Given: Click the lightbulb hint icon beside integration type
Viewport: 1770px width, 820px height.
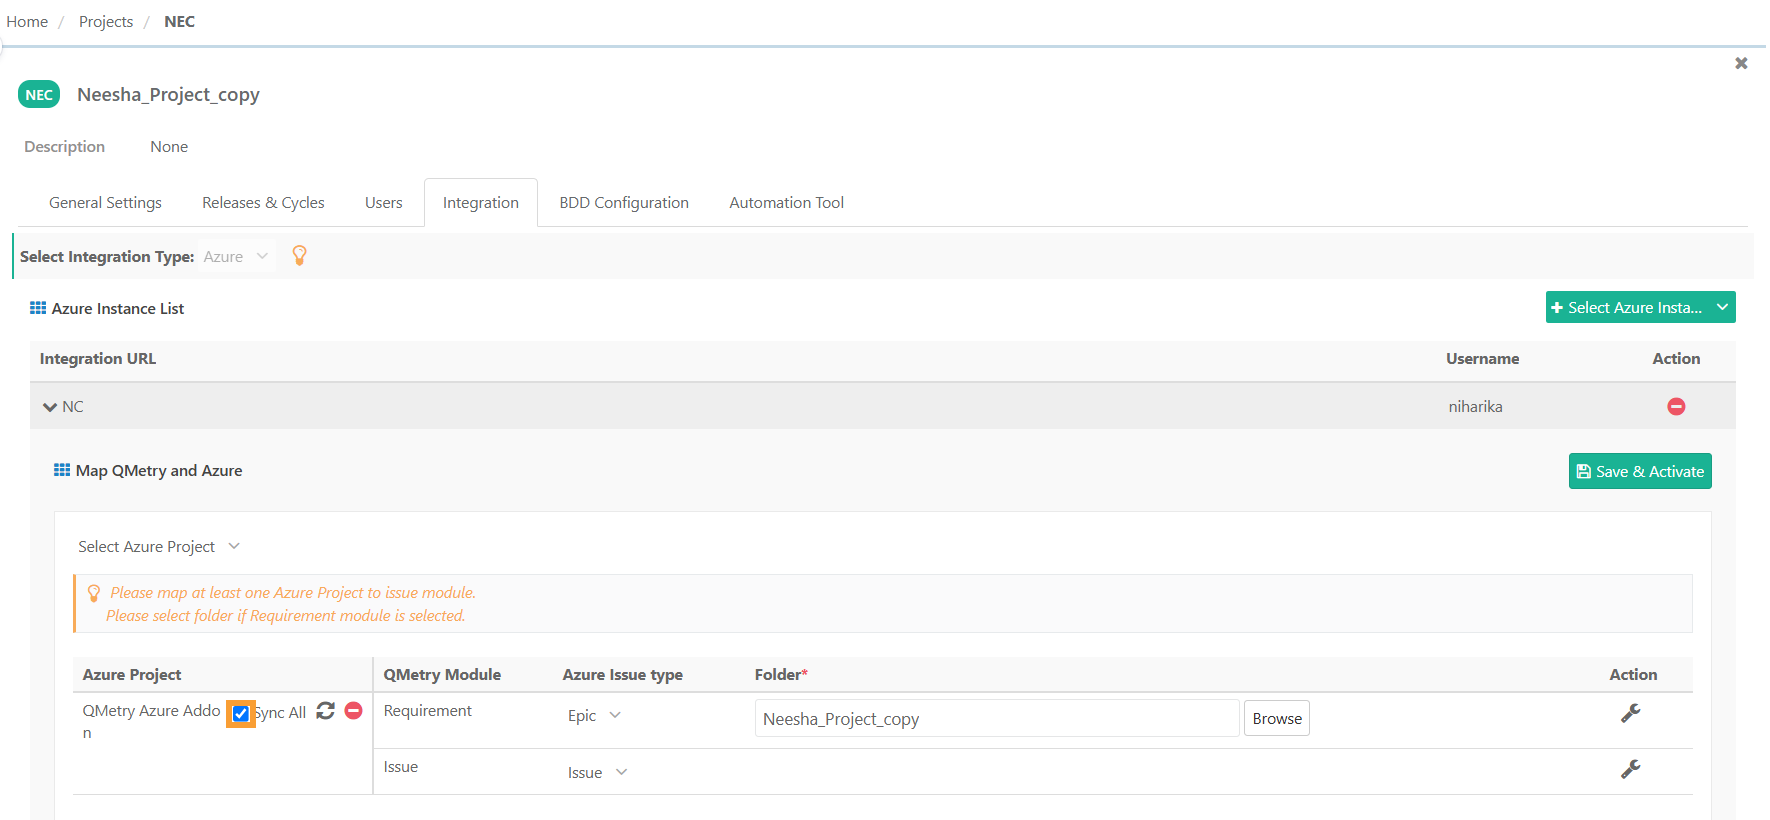Looking at the screenshot, I should coord(299,256).
